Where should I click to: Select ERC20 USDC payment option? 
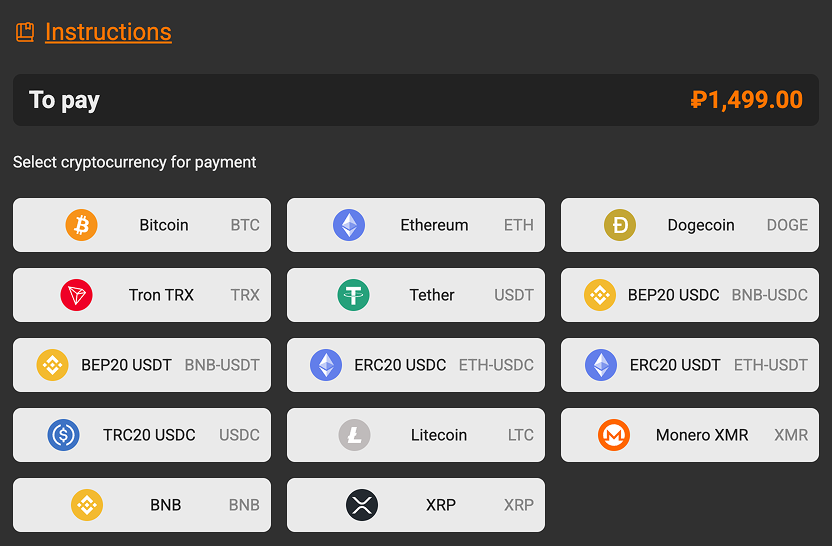[415, 365]
